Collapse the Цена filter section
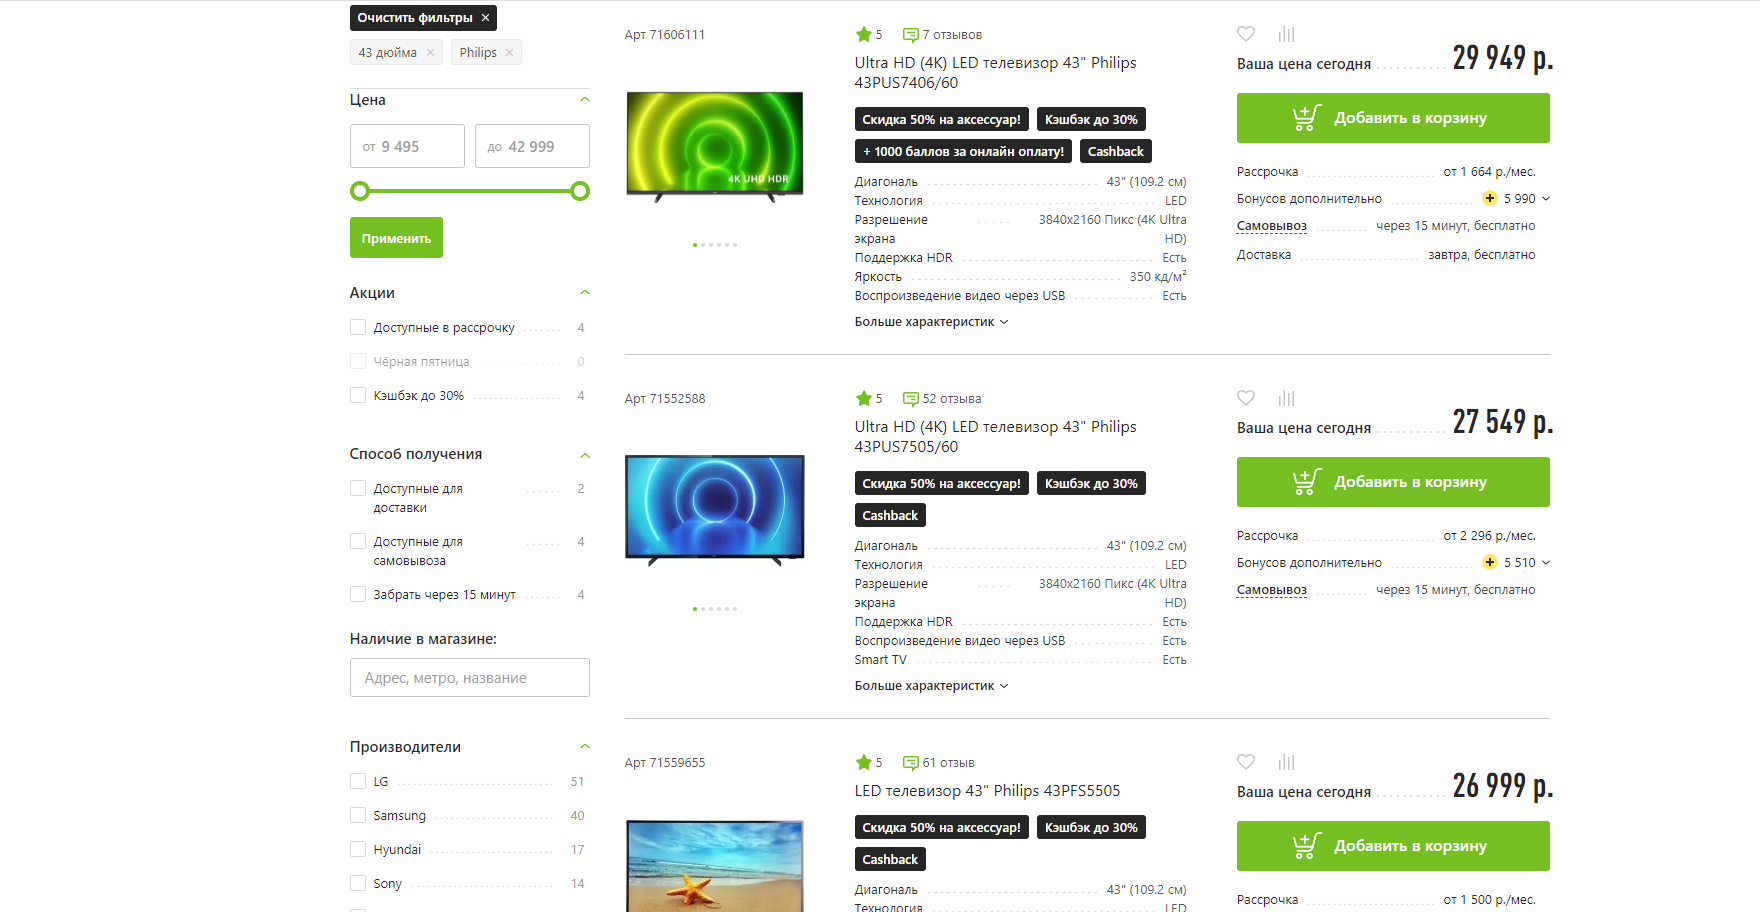Viewport: 1760px width, 912px height. (x=585, y=100)
